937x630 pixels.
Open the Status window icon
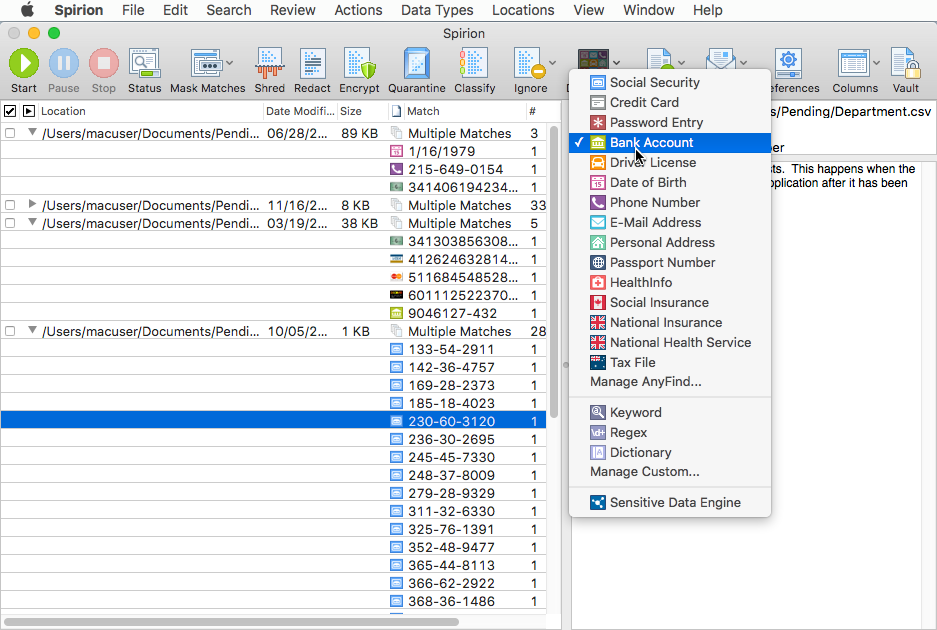145,63
